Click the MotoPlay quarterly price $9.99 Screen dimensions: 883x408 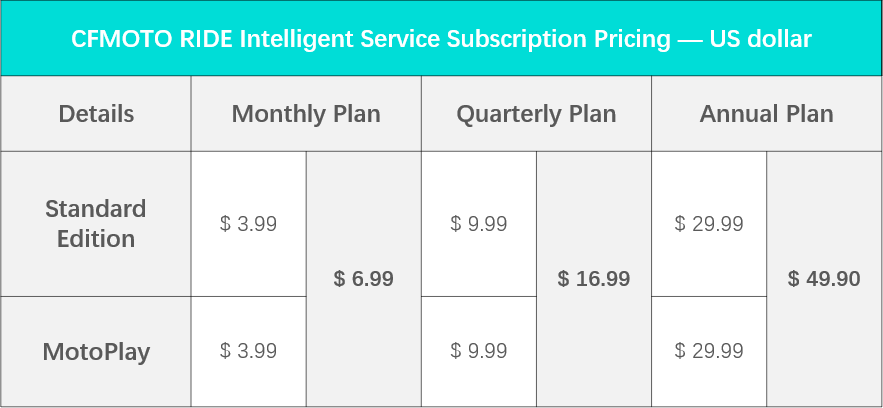479,351
